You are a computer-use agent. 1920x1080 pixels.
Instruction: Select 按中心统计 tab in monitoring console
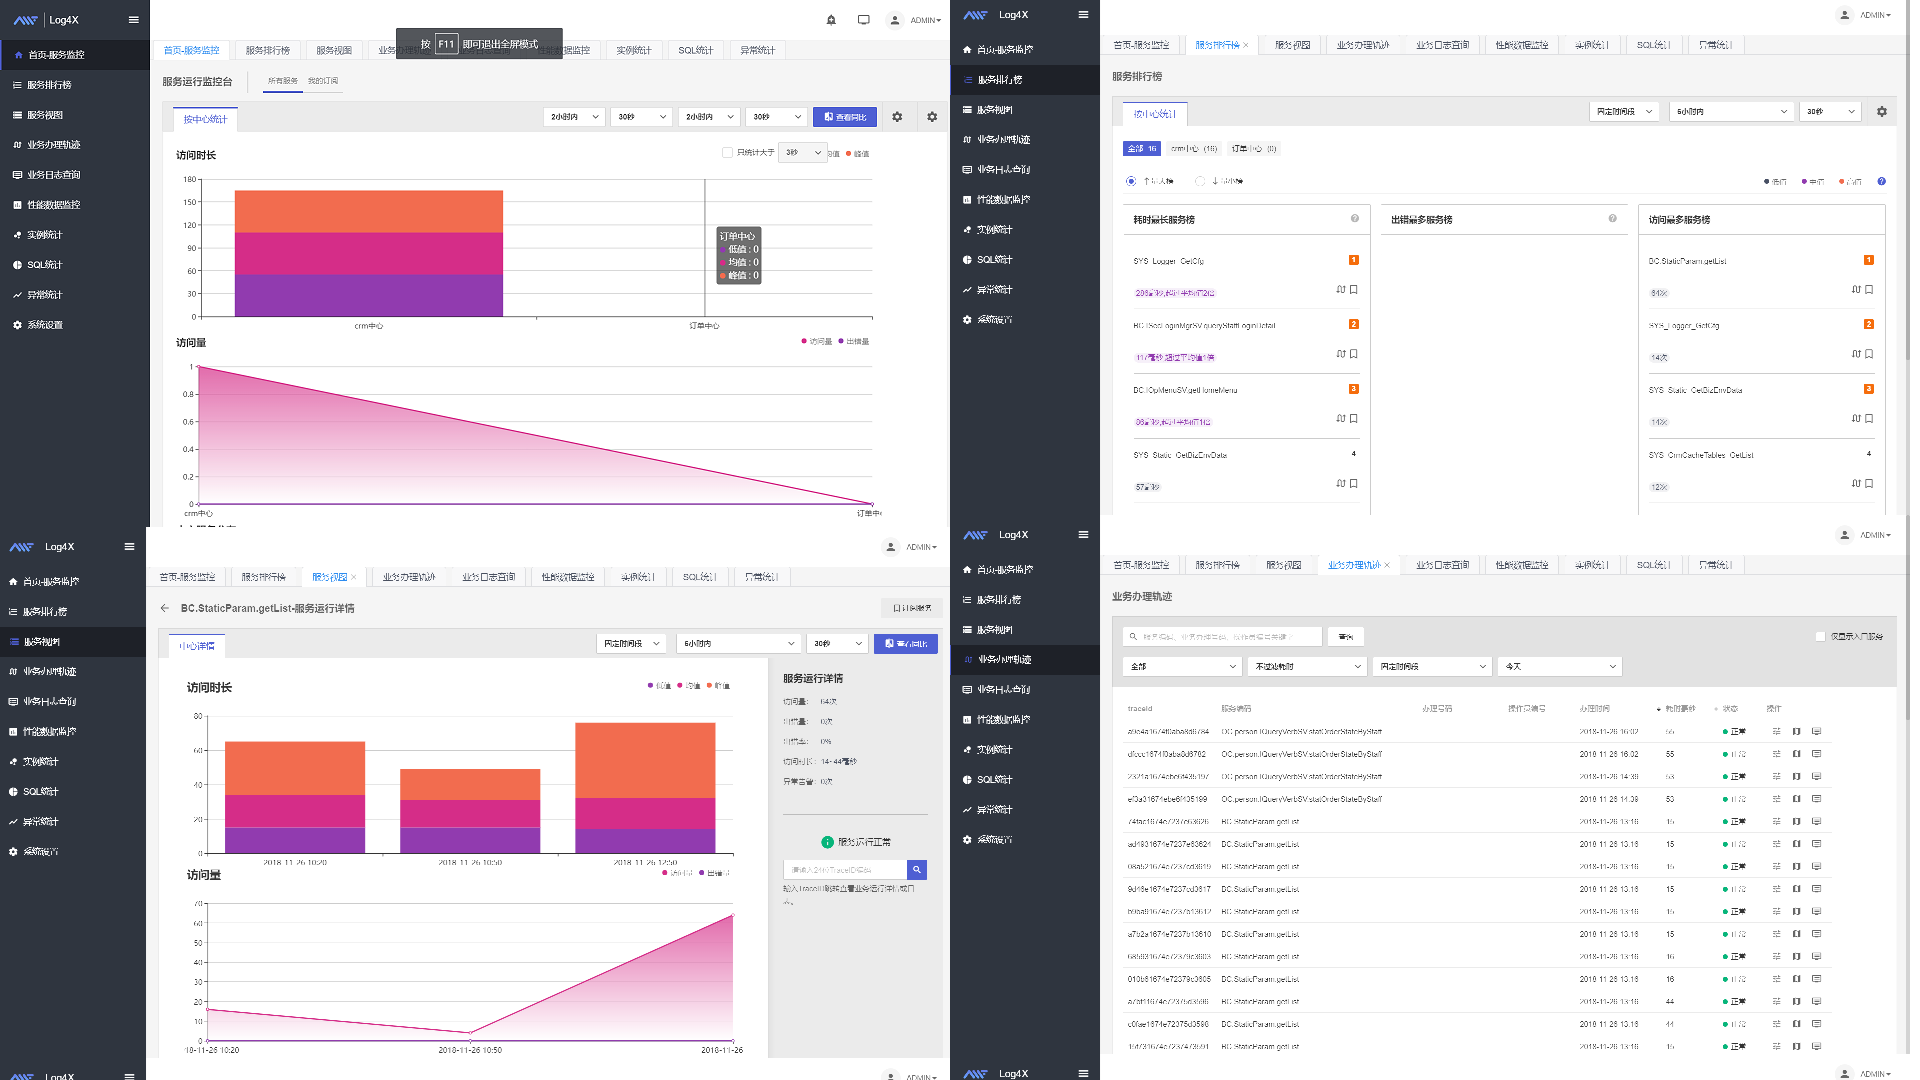point(205,119)
